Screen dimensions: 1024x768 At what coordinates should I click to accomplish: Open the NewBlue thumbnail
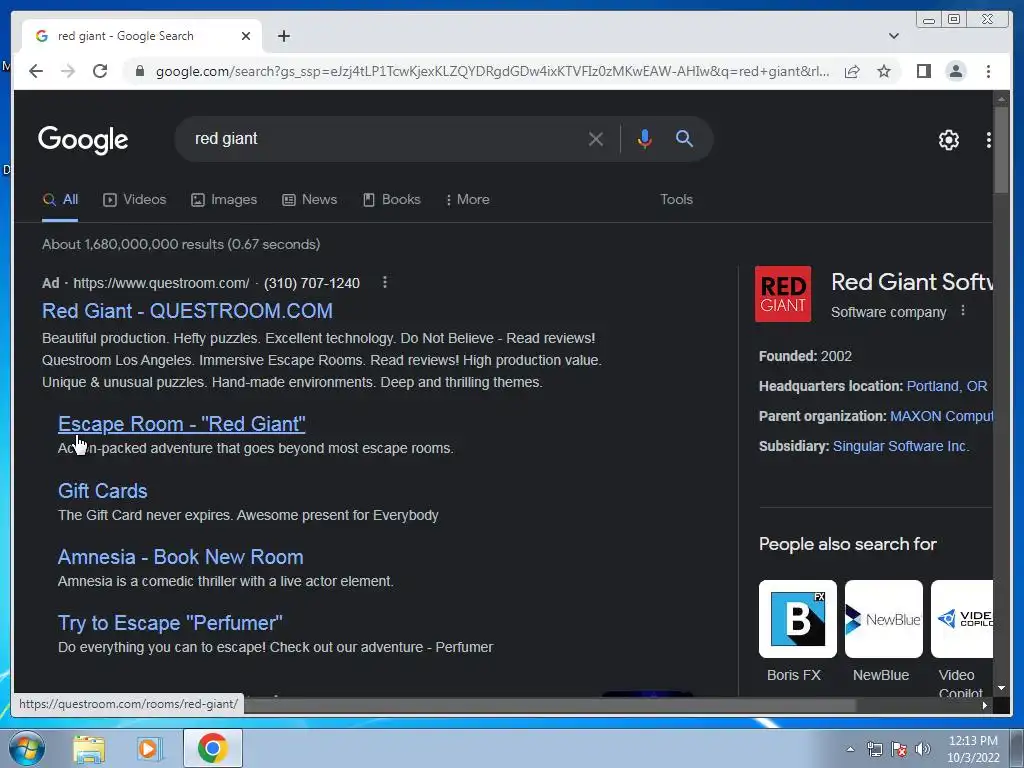(884, 619)
